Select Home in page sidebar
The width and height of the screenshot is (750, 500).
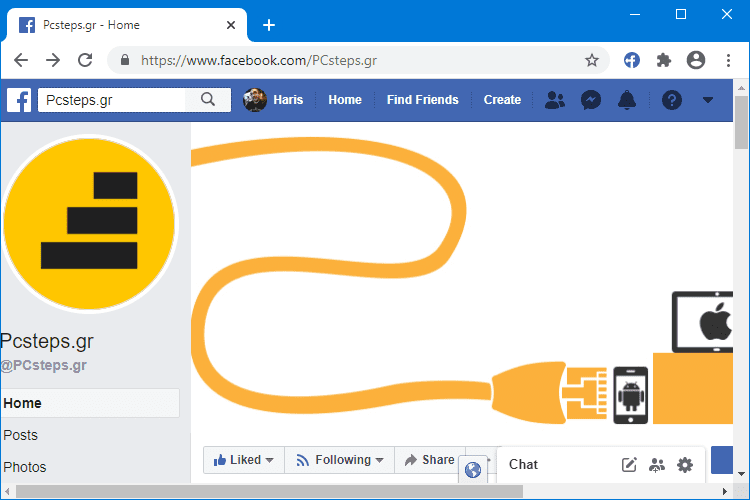[90, 403]
